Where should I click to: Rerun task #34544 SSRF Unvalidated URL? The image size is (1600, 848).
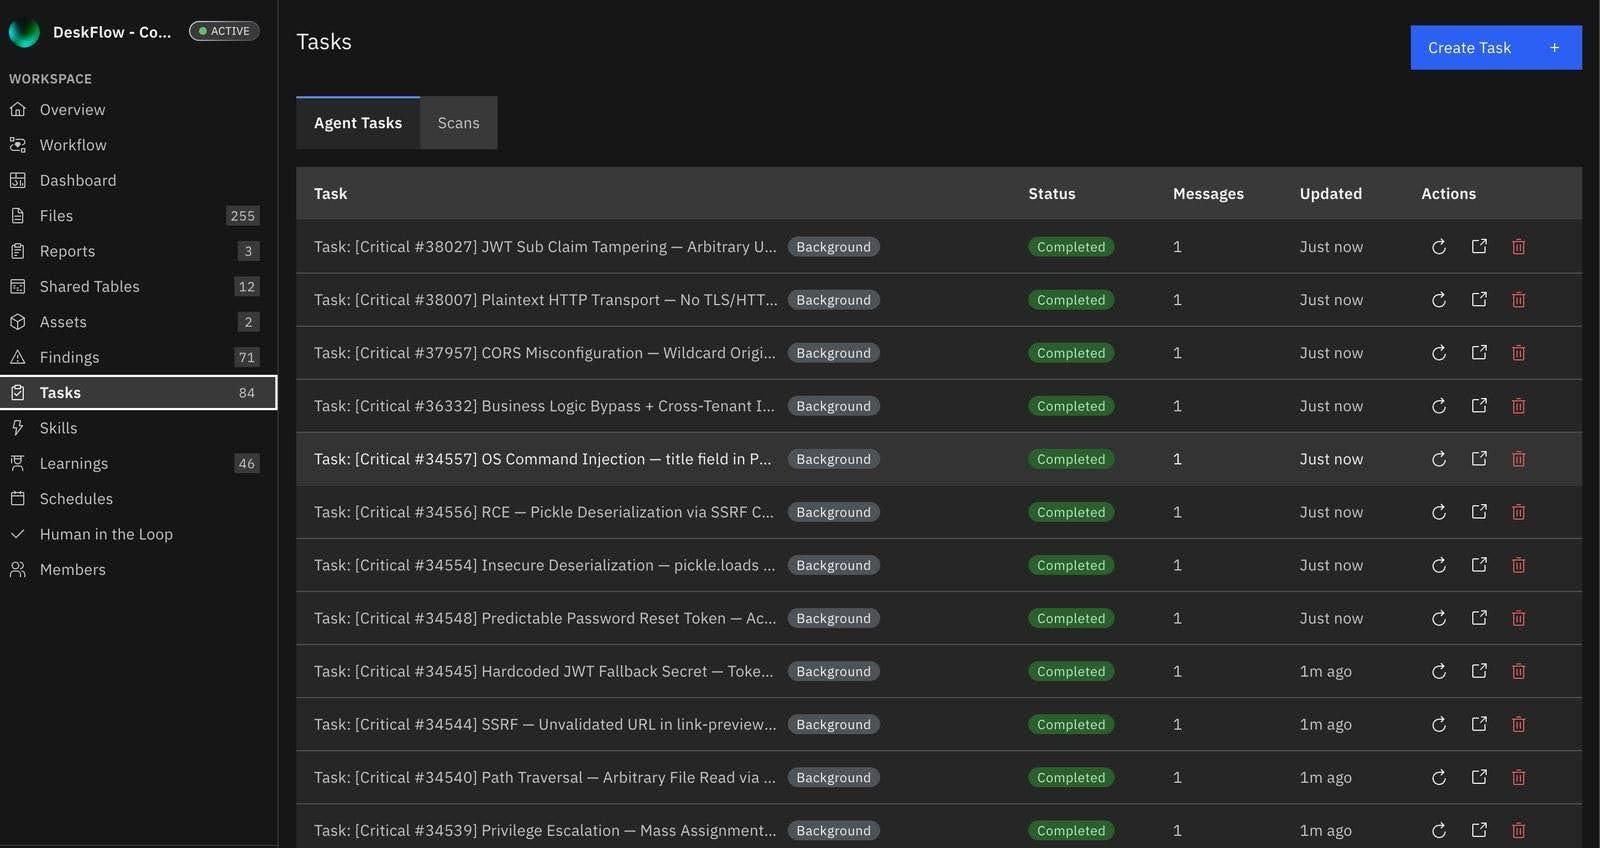click(x=1438, y=723)
